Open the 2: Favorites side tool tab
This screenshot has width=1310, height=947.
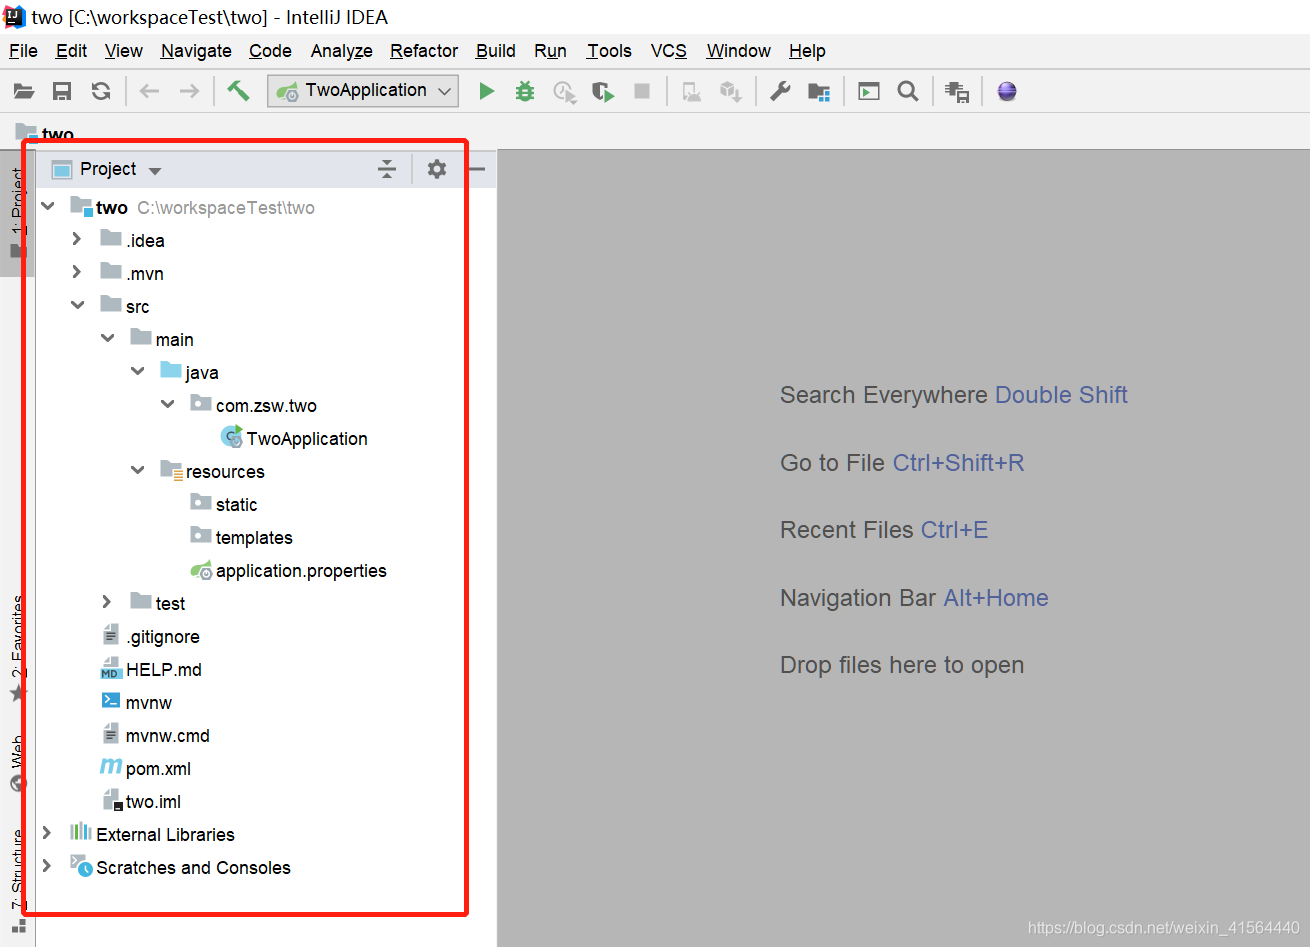[x=17, y=648]
